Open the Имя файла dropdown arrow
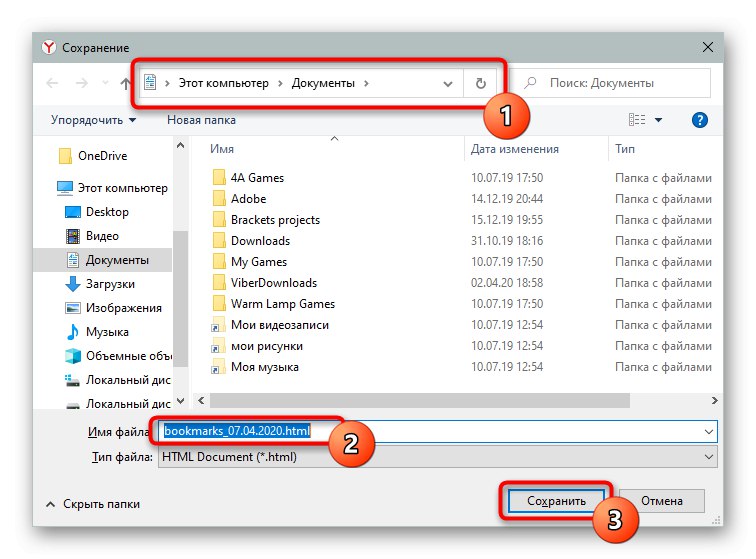Image resolution: width=756 pixels, height=559 pixels. point(709,432)
